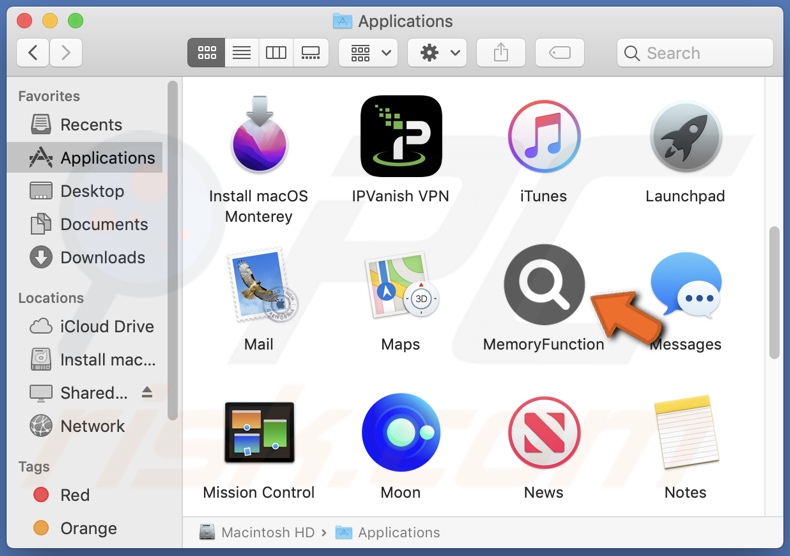Screen dimensions: 790x556
Task: Click the Applications folder icon in title bar
Action: (343, 21)
